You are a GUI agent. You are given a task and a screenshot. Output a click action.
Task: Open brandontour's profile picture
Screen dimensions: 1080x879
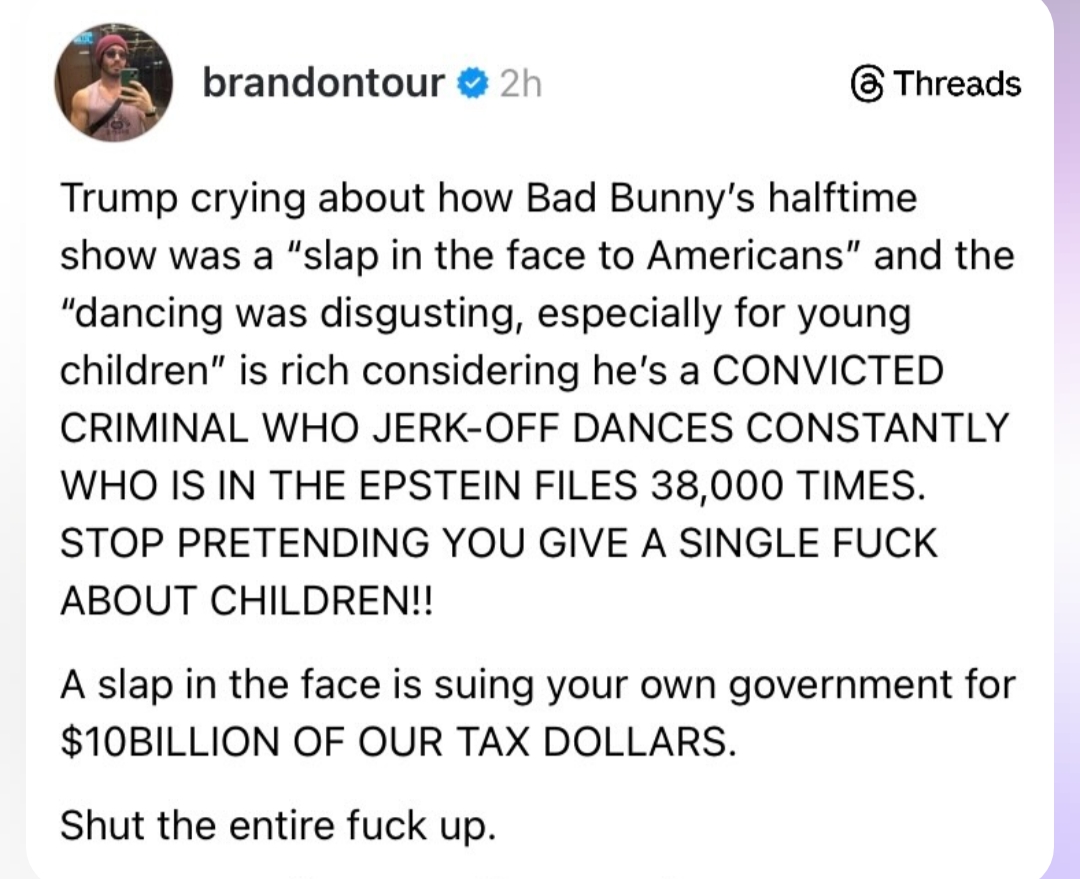pos(114,84)
